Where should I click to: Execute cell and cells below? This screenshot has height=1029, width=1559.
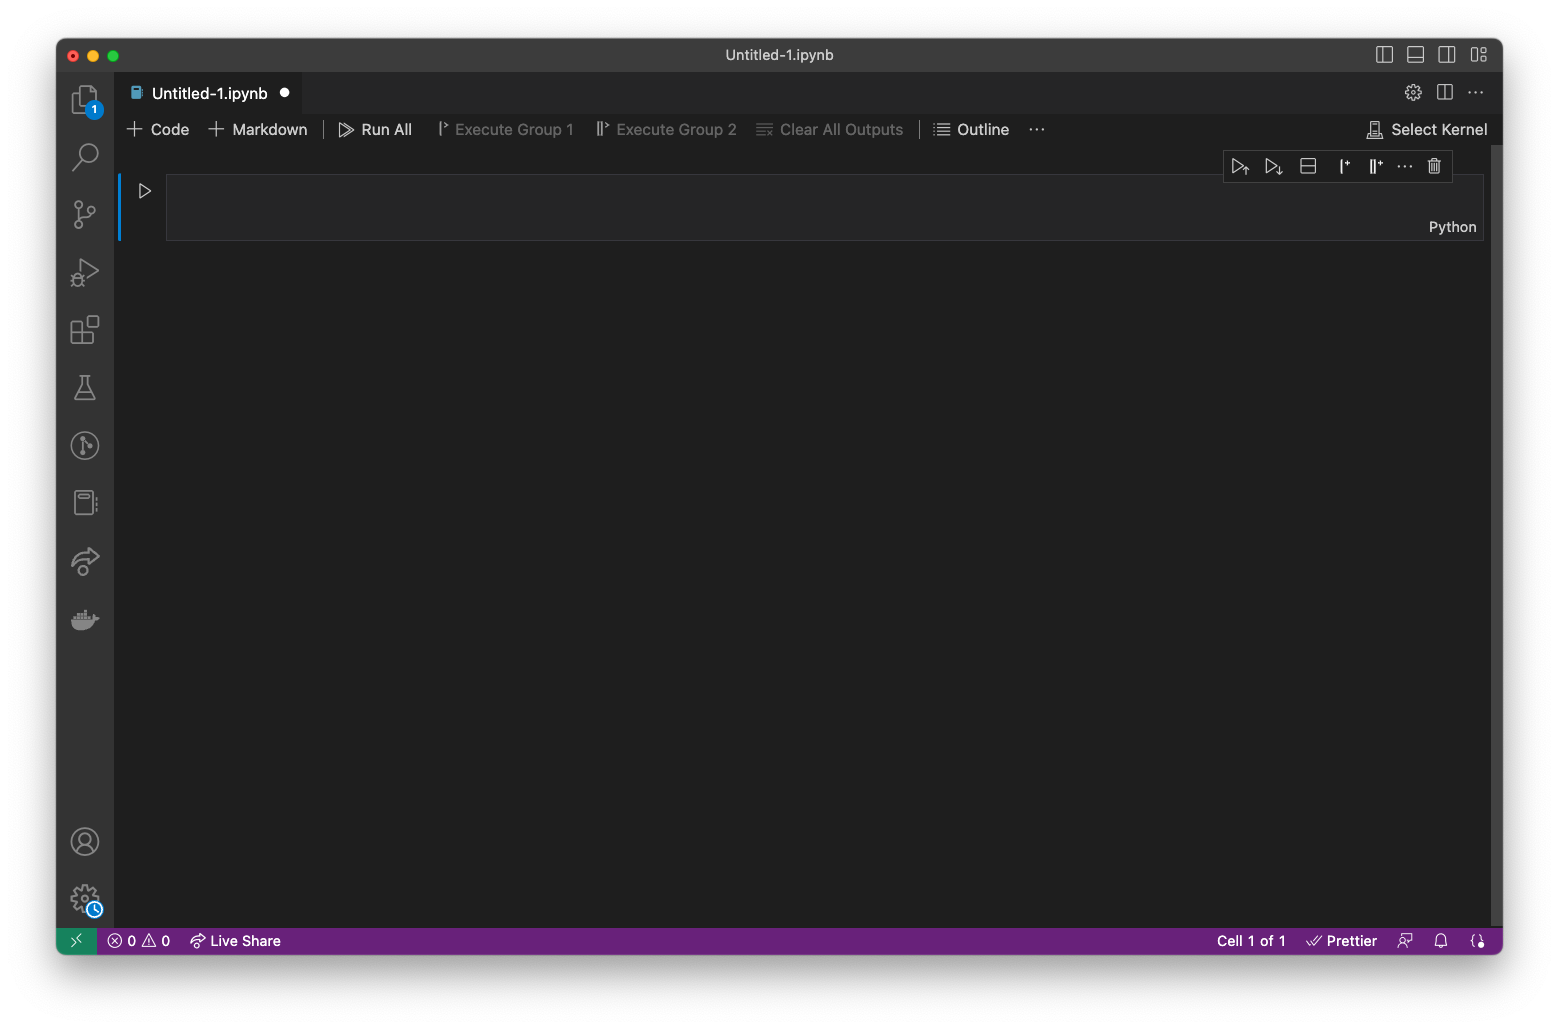point(1273,166)
